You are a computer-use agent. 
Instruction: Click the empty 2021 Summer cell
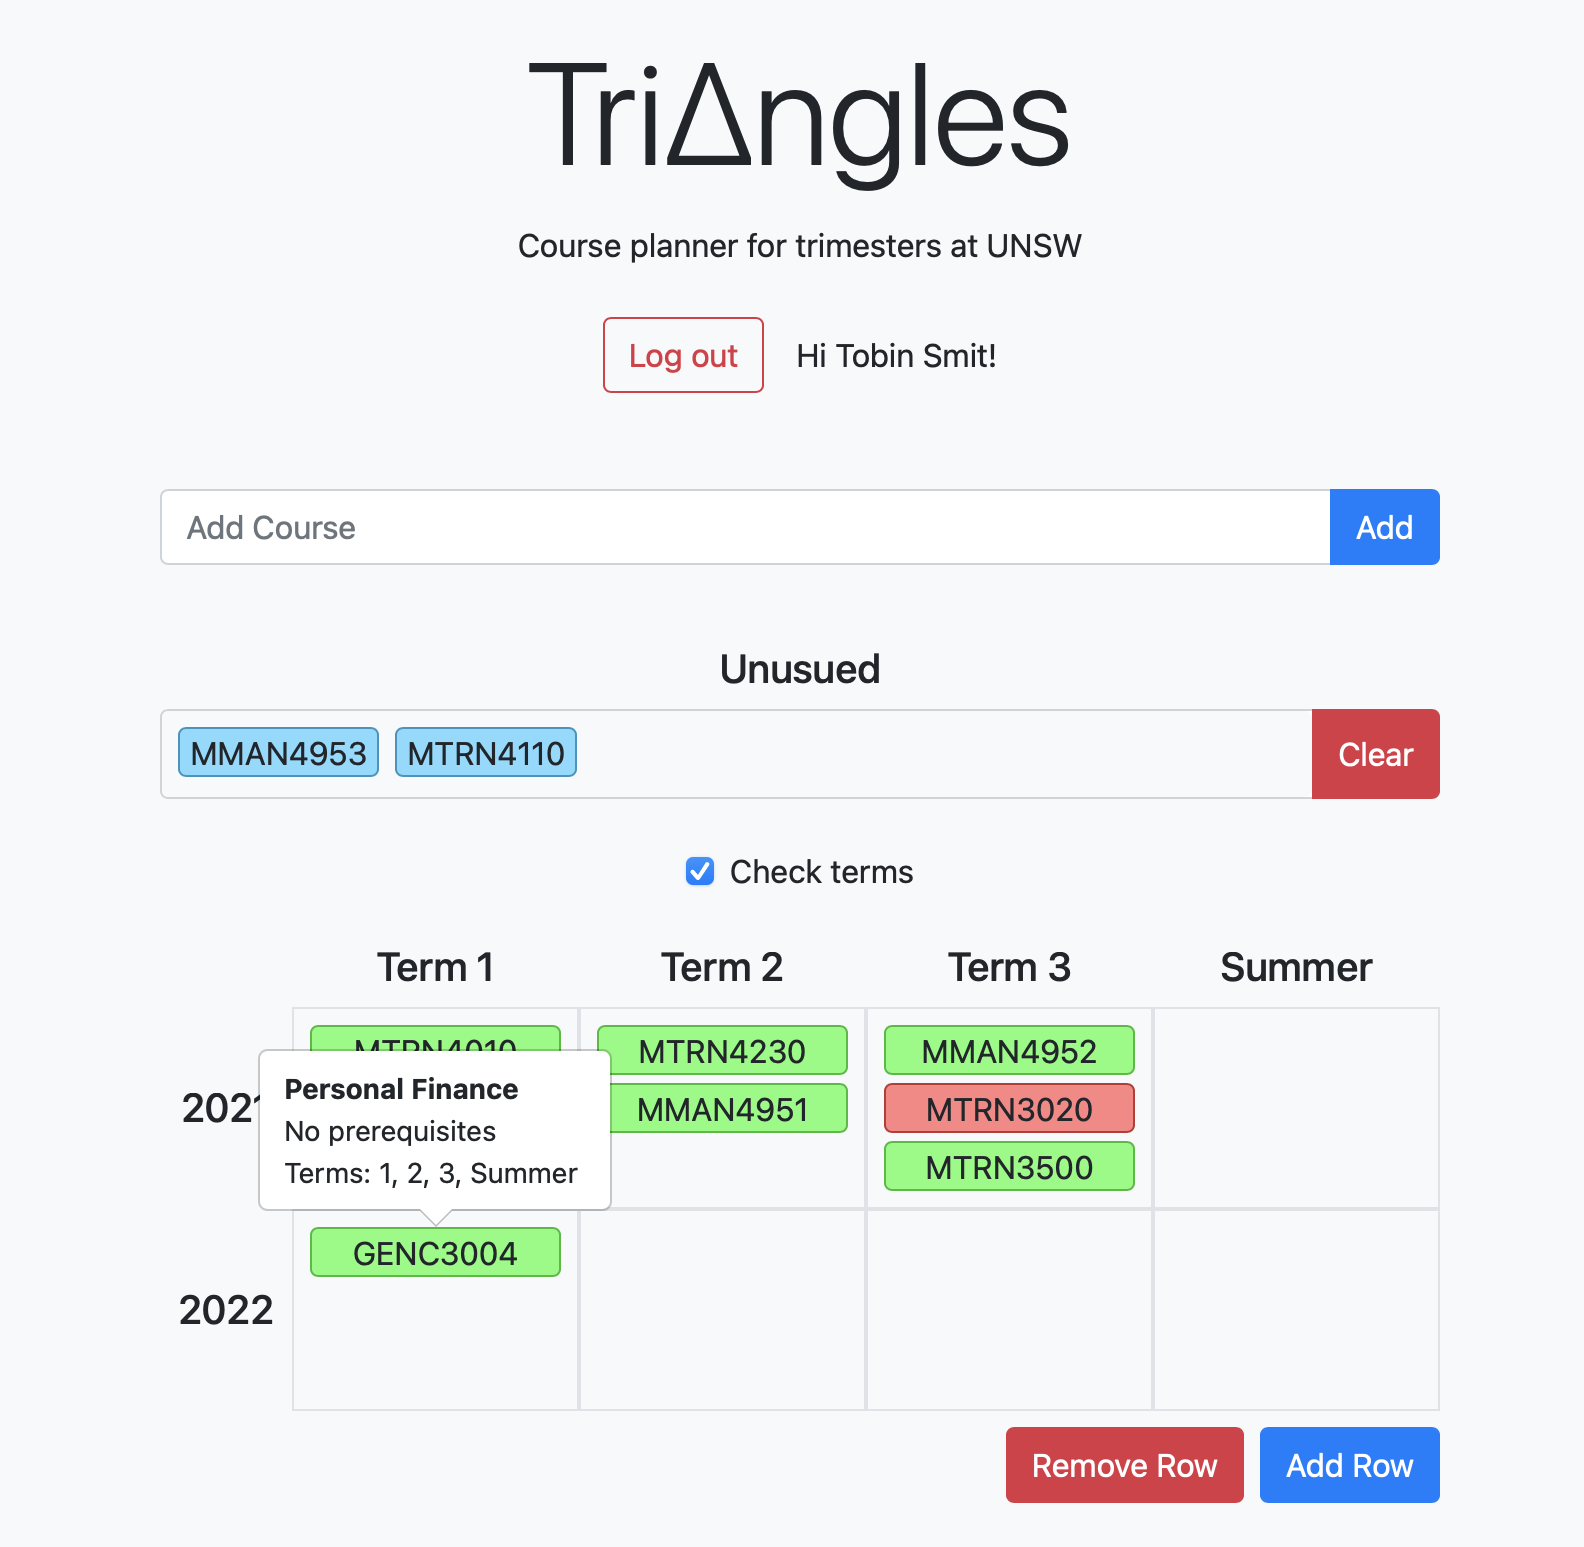tap(1296, 1108)
